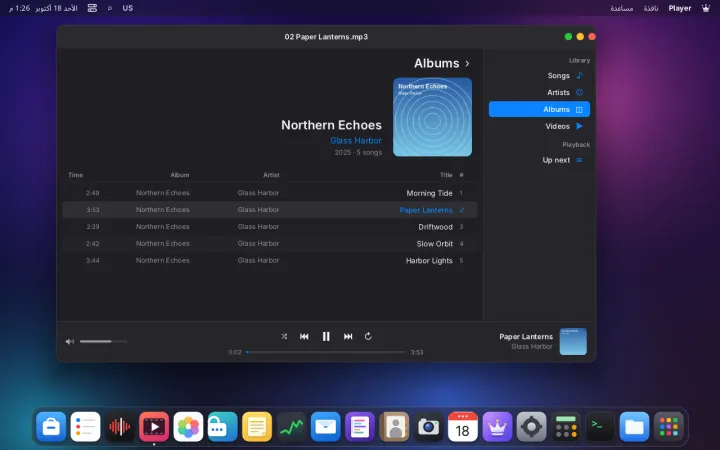Click the menu bar clock and date
This screenshot has height=450, width=720.
coord(43,8)
